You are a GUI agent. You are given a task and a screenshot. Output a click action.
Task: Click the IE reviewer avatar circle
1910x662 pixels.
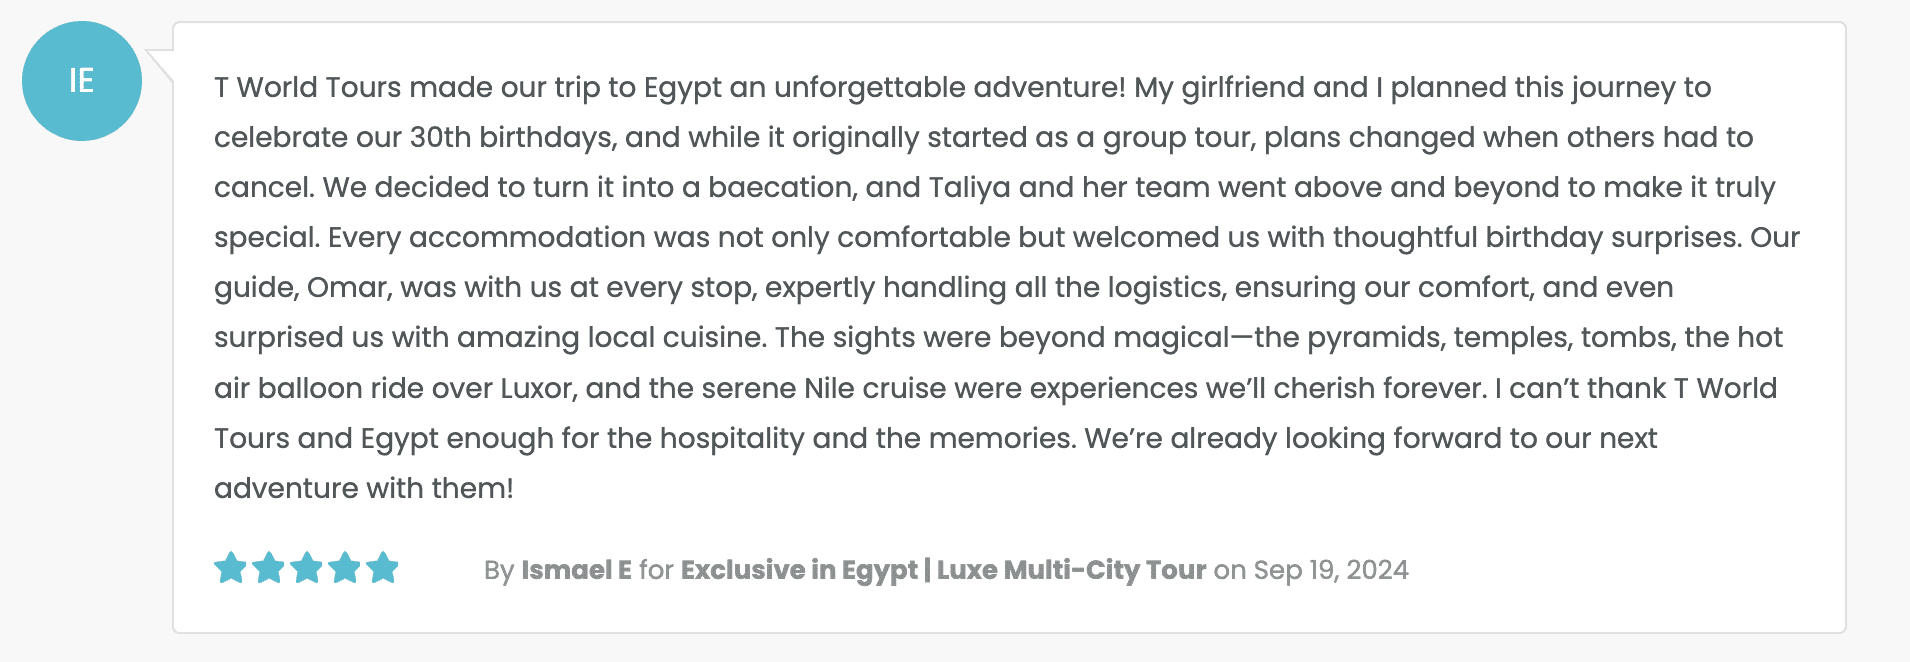point(81,81)
